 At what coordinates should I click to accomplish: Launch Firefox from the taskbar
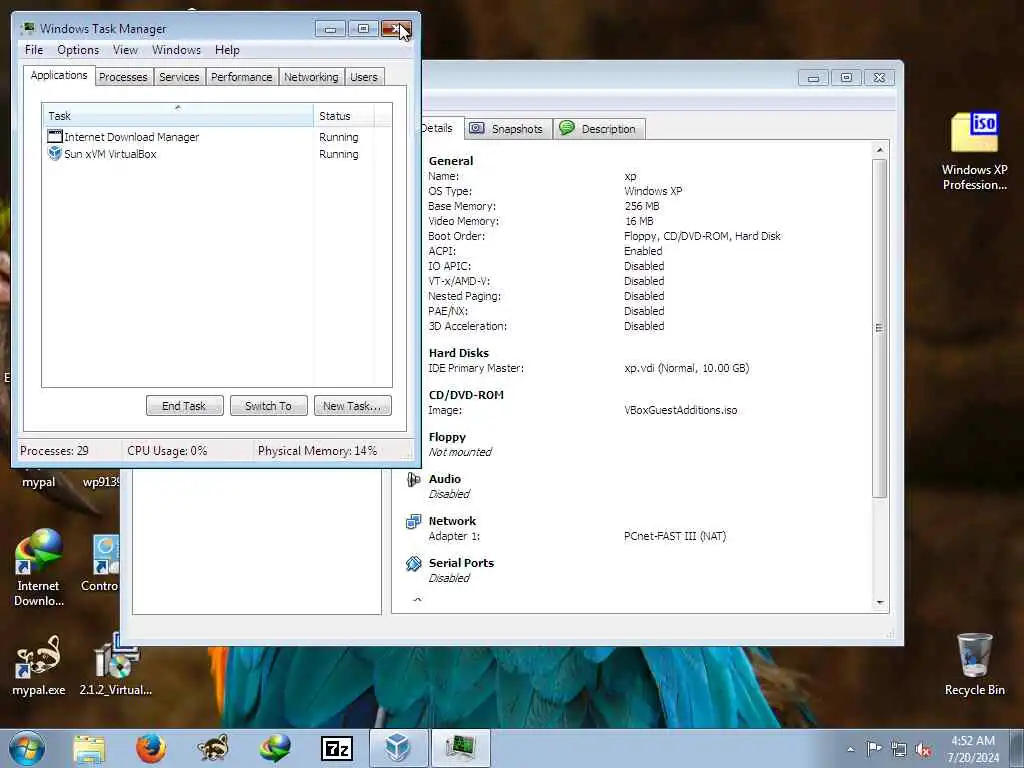point(151,749)
